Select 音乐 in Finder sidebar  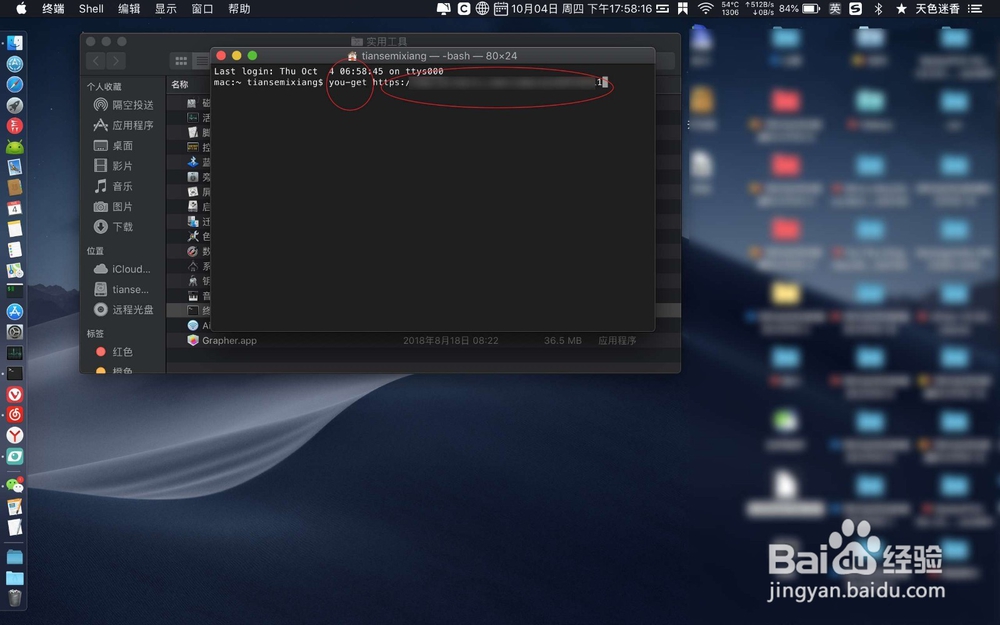pyautogui.click(x=113, y=186)
